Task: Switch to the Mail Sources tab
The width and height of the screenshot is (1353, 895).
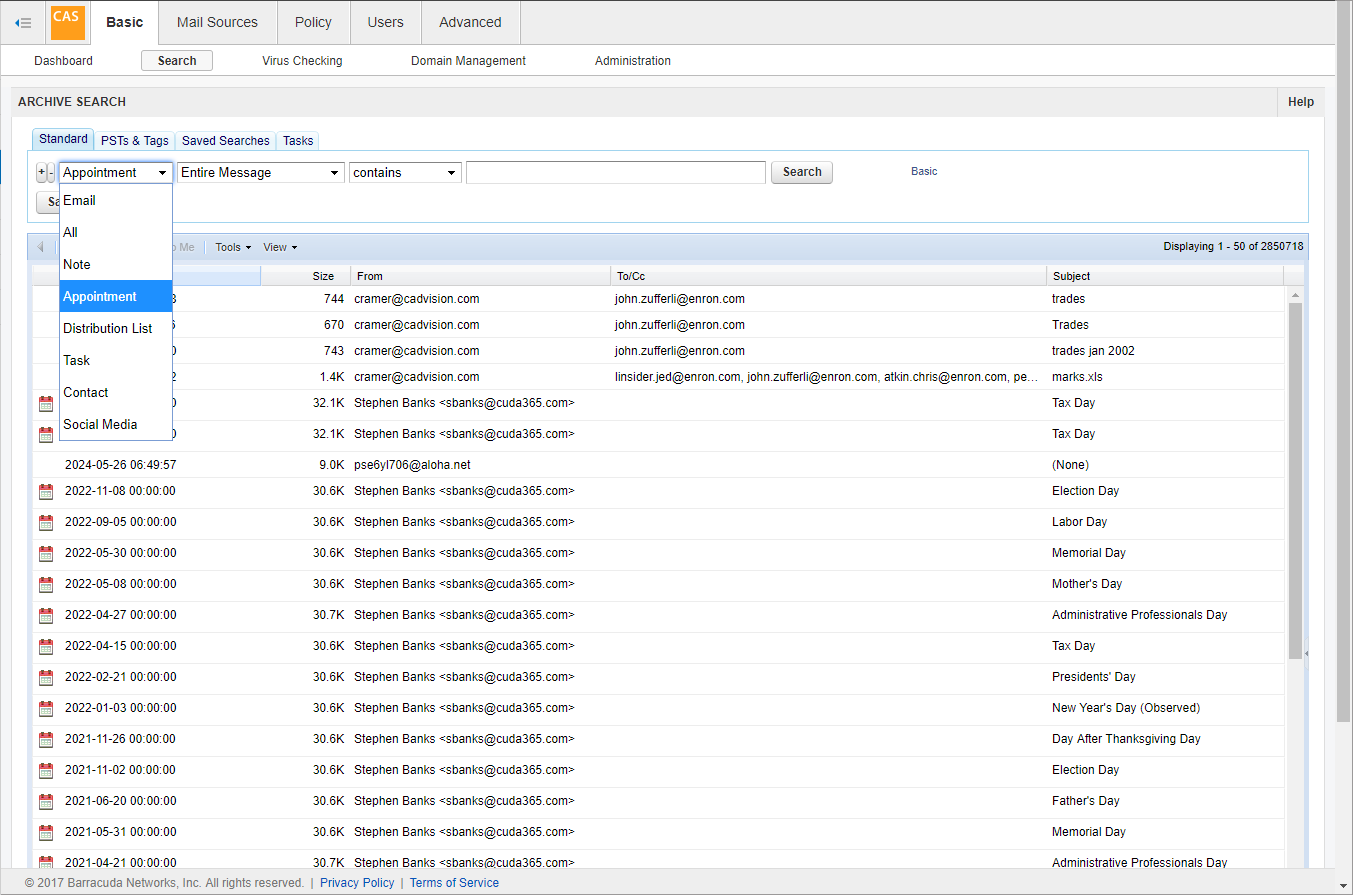Action: [217, 22]
